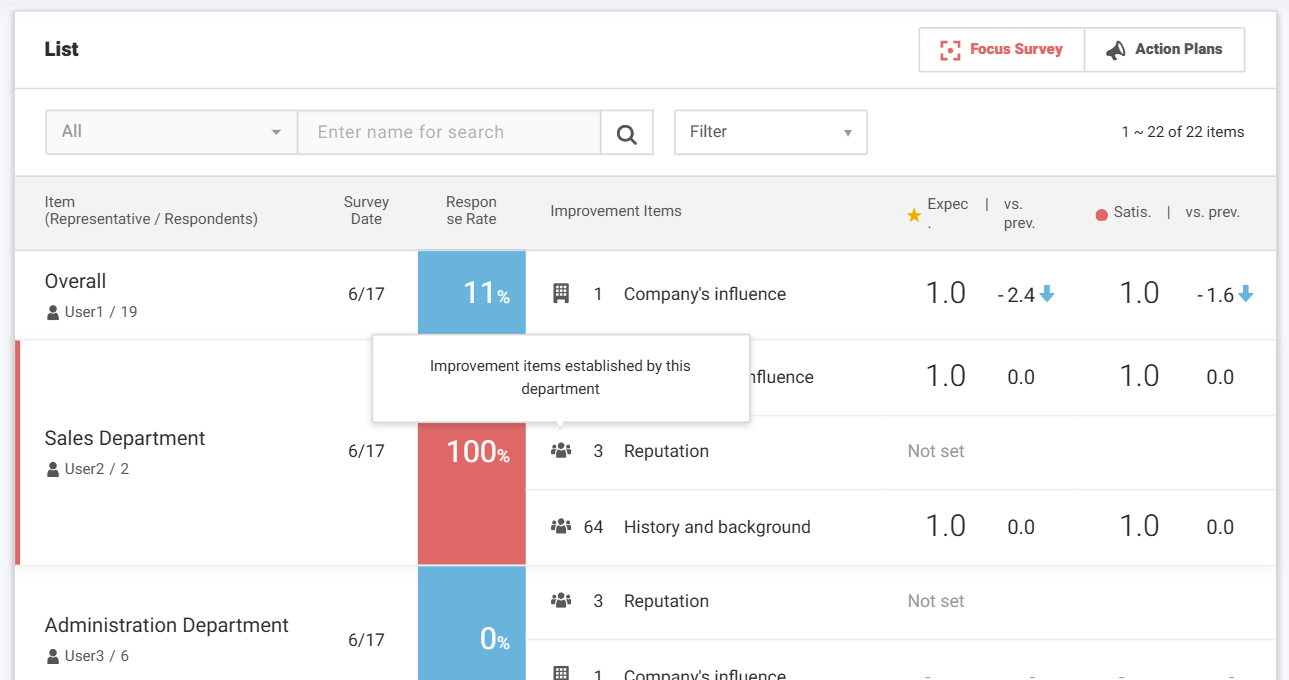Viewport: 1289px width, 680px height.
Task: Expand the Filter dropdown
Action: coord(770,132)
